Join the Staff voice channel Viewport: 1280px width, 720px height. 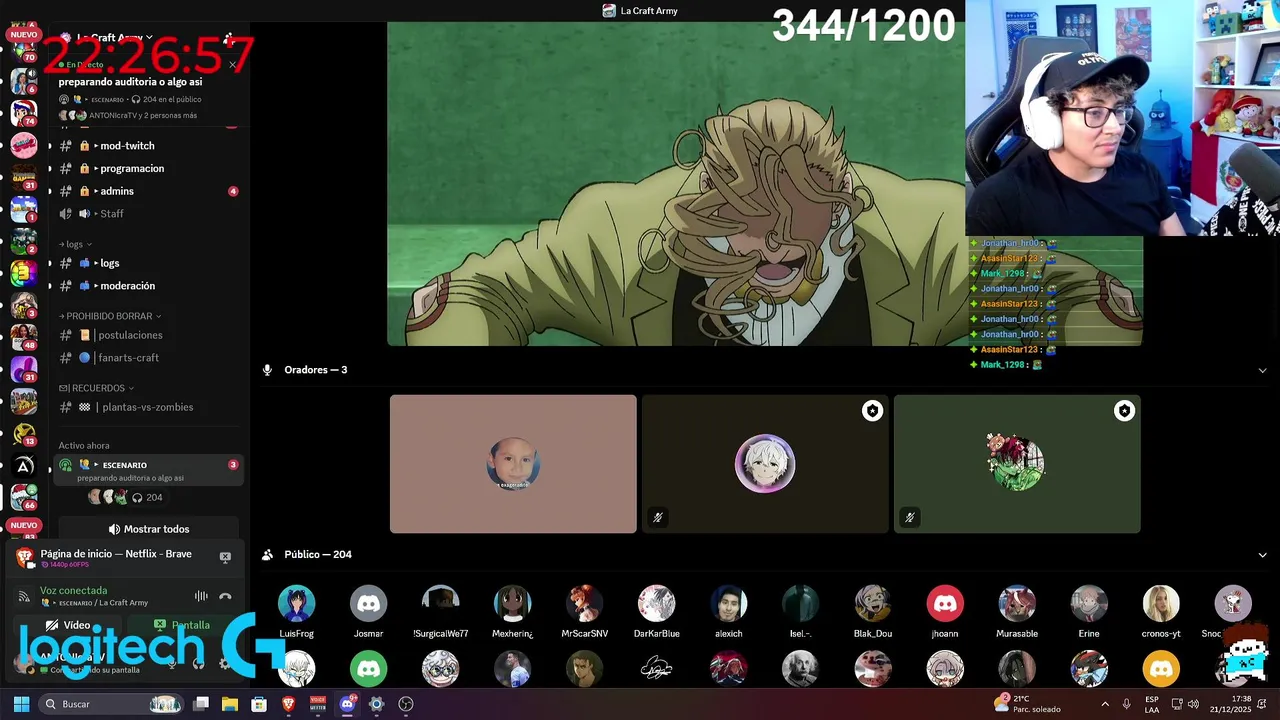pos(146,213)
